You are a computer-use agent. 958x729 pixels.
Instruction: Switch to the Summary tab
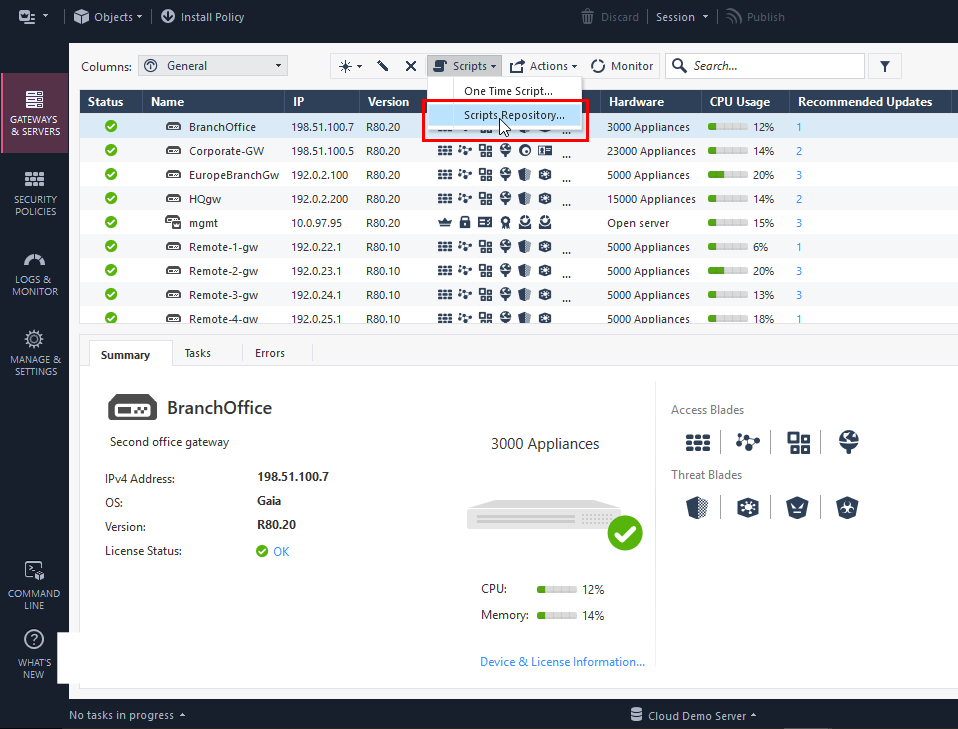coord(125,354)
